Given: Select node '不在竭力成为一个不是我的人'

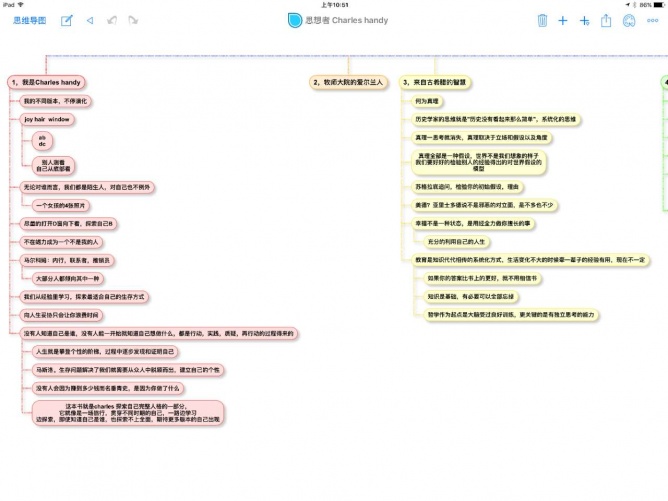Looking at the screenshot, I should point(61,242).
